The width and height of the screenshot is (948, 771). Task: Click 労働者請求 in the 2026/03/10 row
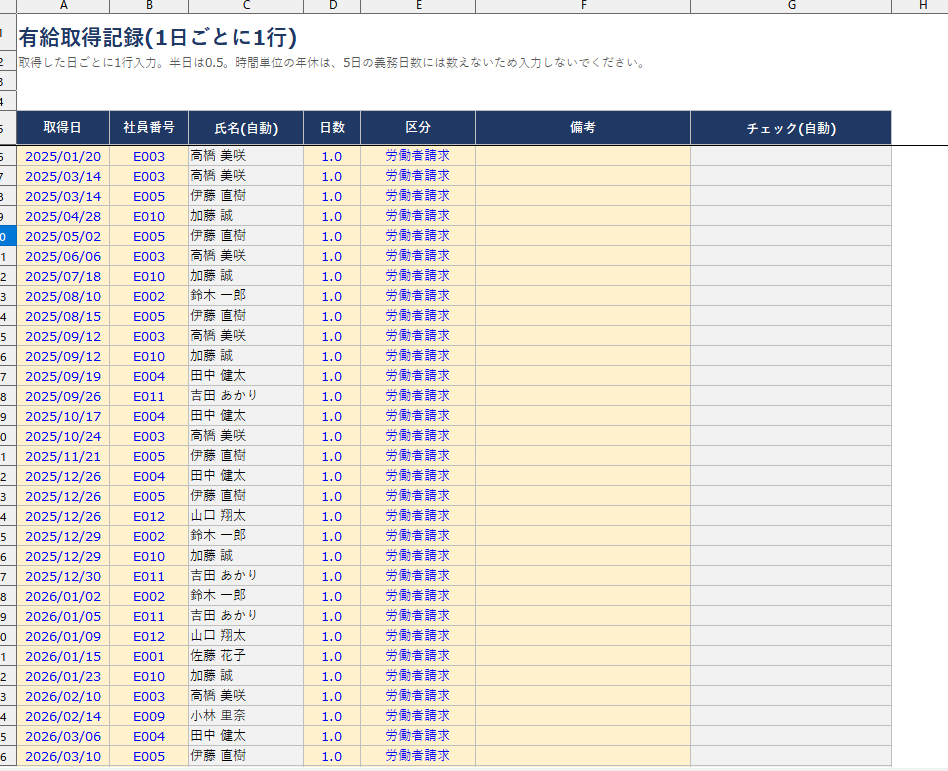coord(418,755)
